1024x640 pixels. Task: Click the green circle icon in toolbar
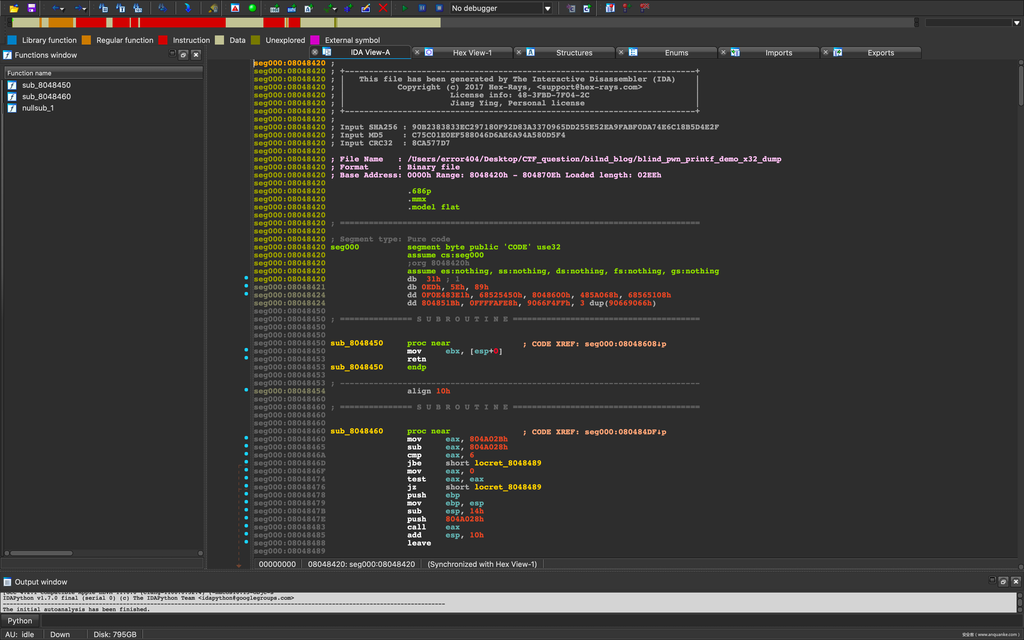252,8
